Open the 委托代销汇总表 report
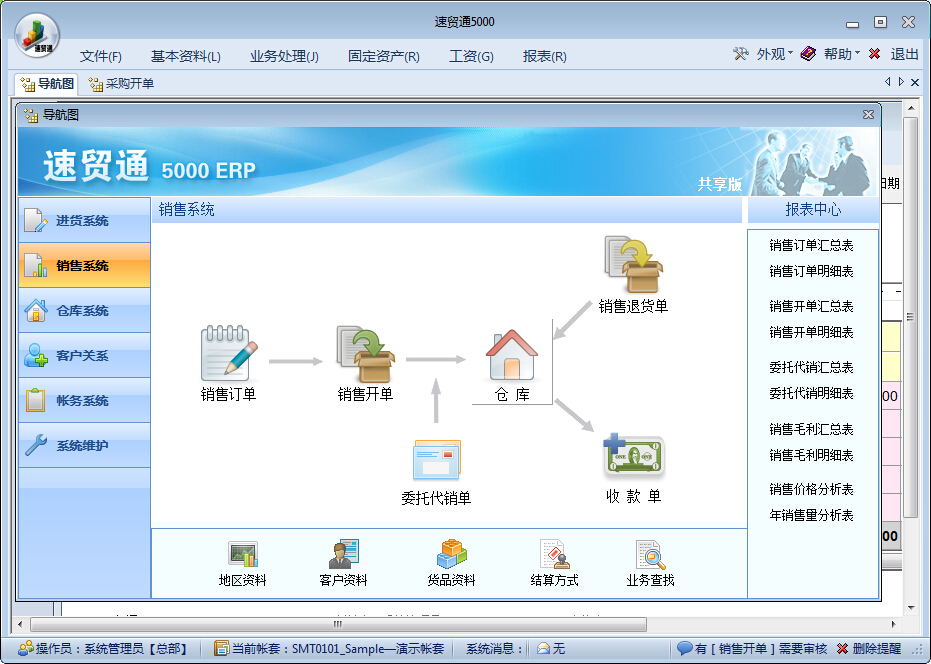The image size is (931, 664). click(811, 368)
